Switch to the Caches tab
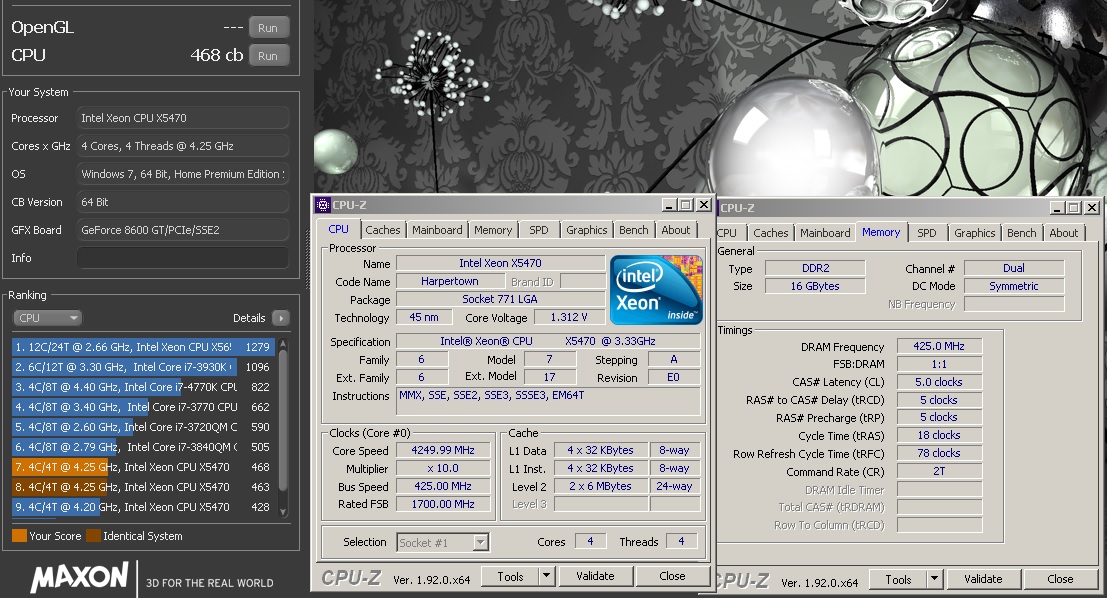Screen dimensions: 1107x598 pyautogui.click(x=383, y=229)
